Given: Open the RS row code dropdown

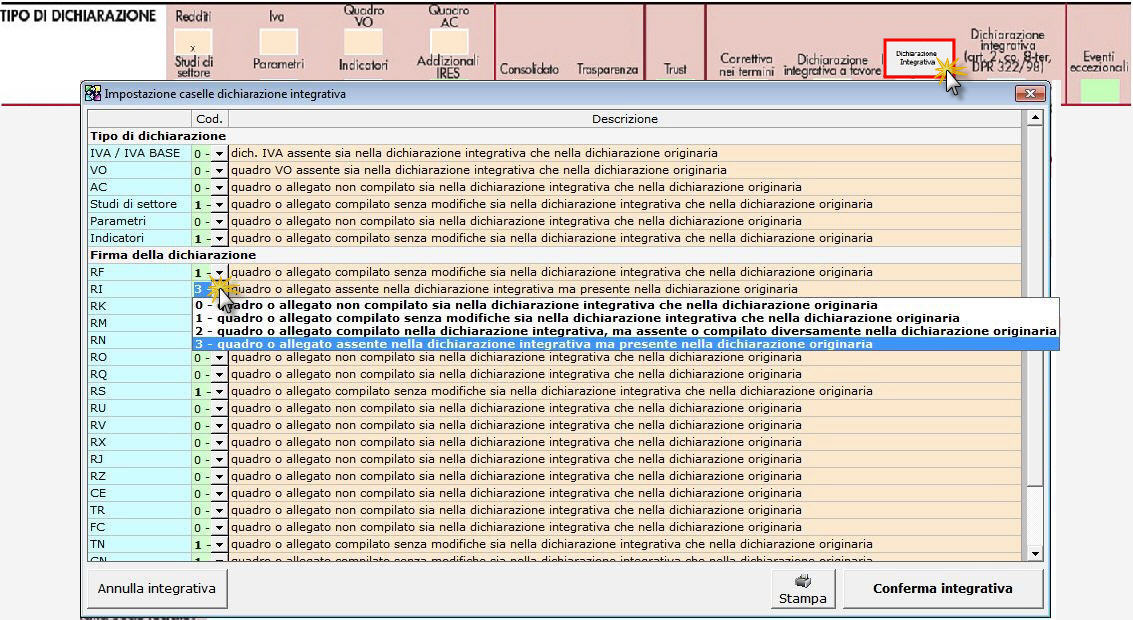Looking at the screenshot, I should pos(219,391).
